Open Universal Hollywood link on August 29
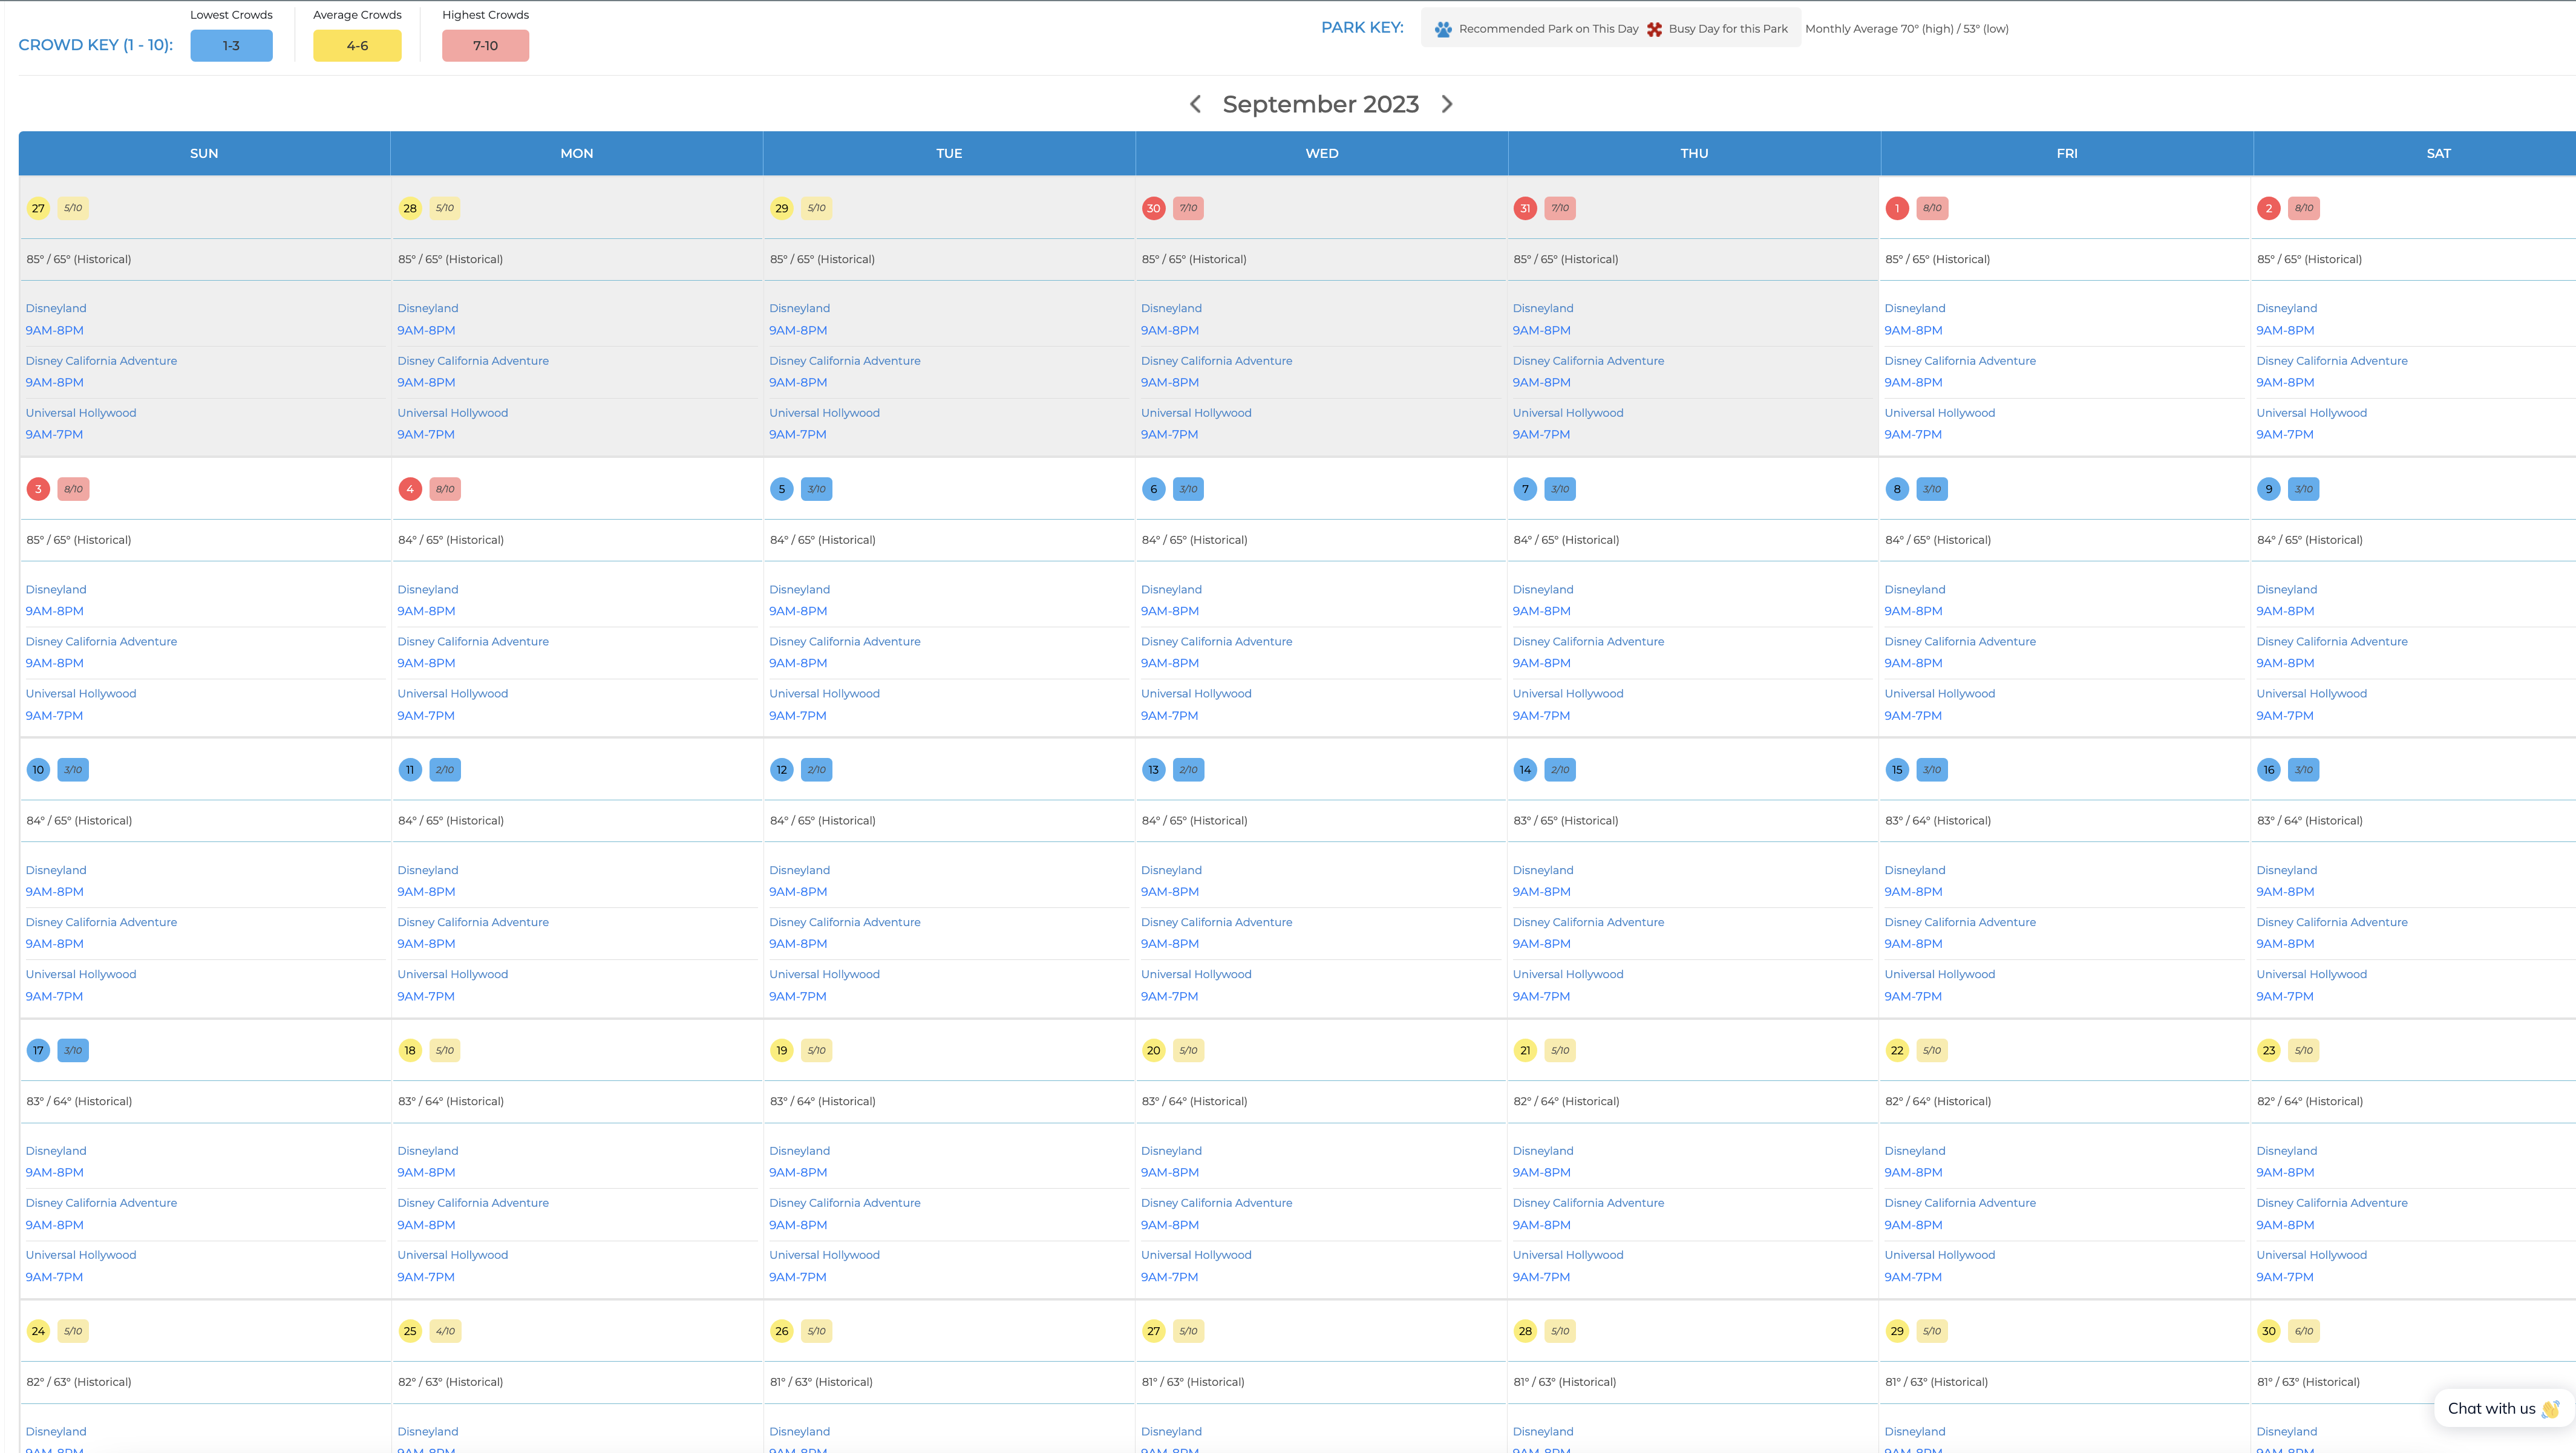The width and height of the screenshot is (2576, 1453). [x=824, y=413]
